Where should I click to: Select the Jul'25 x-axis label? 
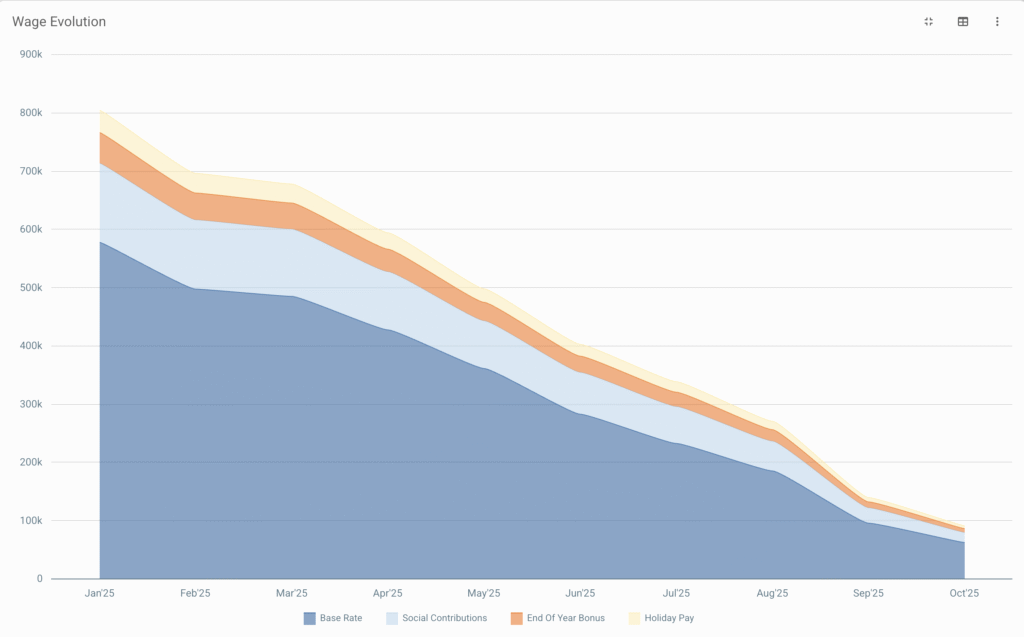click(676, 593)
